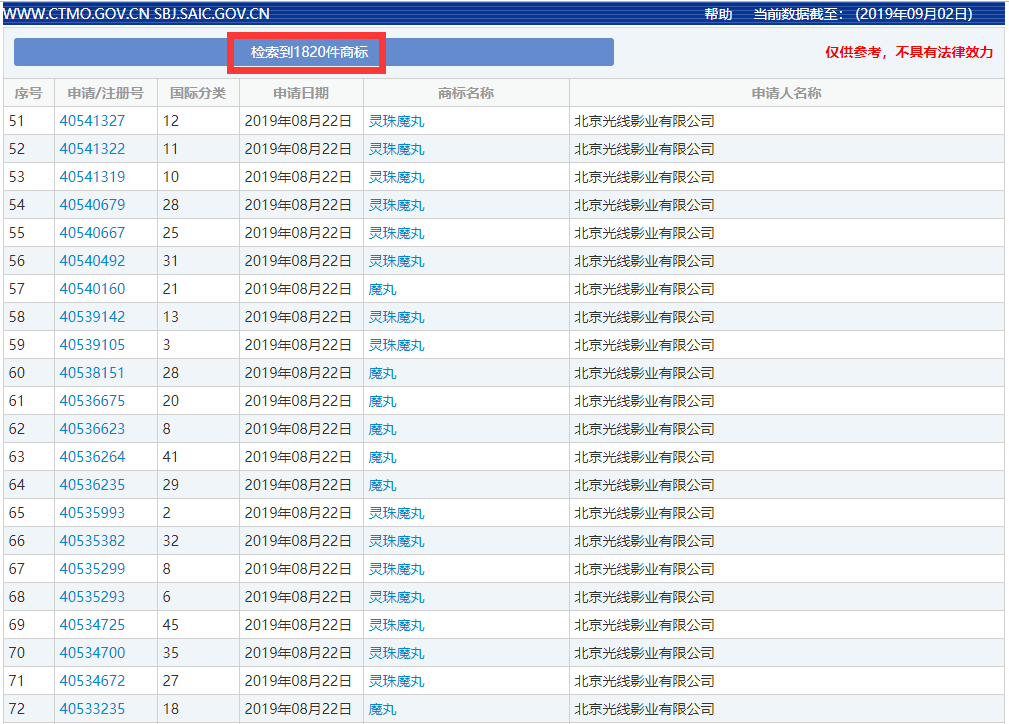Open registration number 40541322

92,149
